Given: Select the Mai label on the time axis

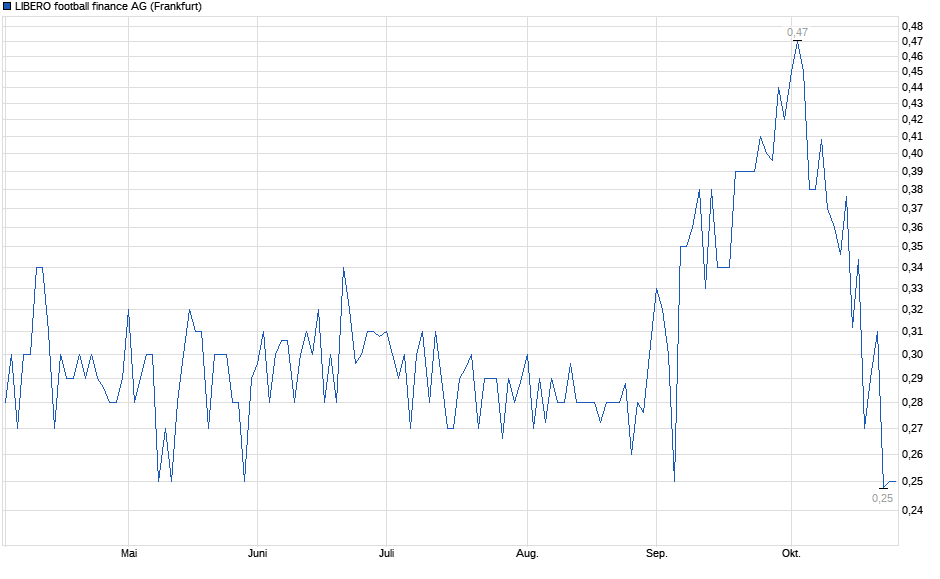Looking at the screenshot, I should (x=128, y=553).
